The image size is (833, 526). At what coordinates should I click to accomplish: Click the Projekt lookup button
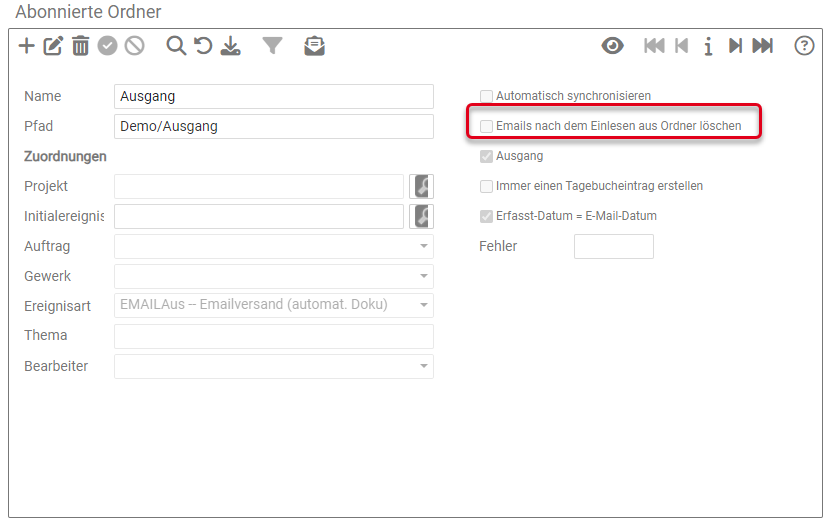pyautogui.click(x=421, y=186)
